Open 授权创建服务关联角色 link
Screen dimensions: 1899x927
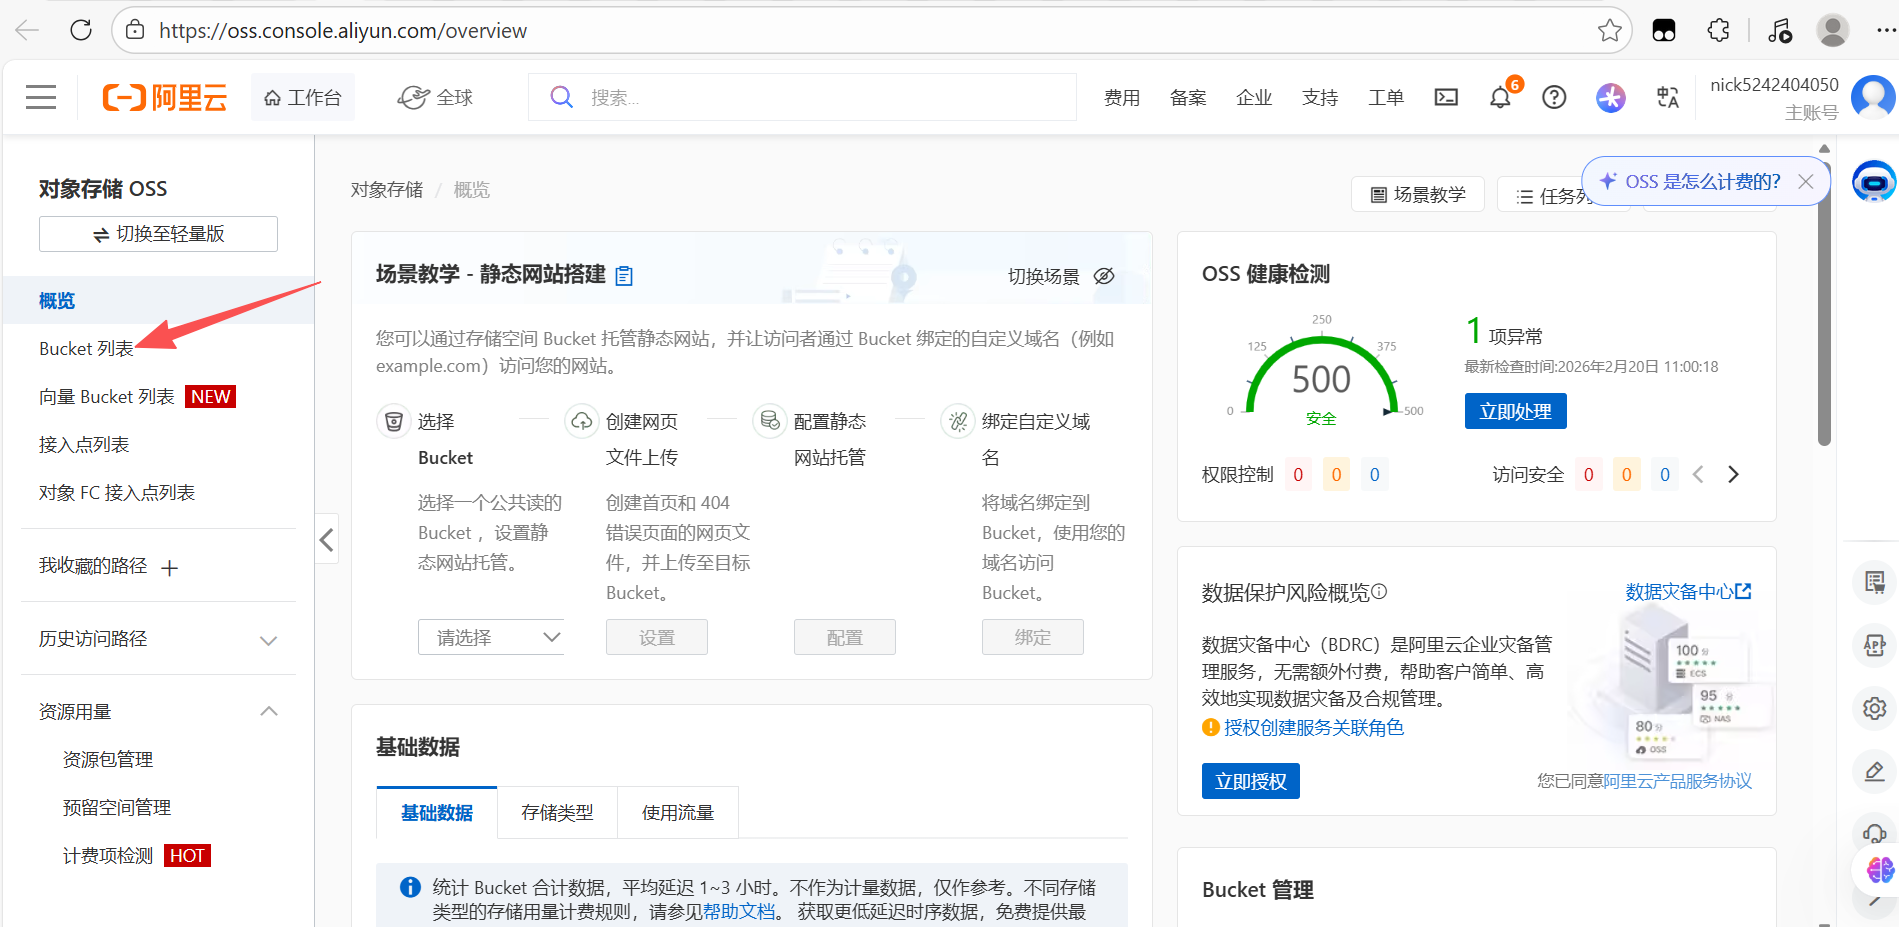click(1313, 728)
